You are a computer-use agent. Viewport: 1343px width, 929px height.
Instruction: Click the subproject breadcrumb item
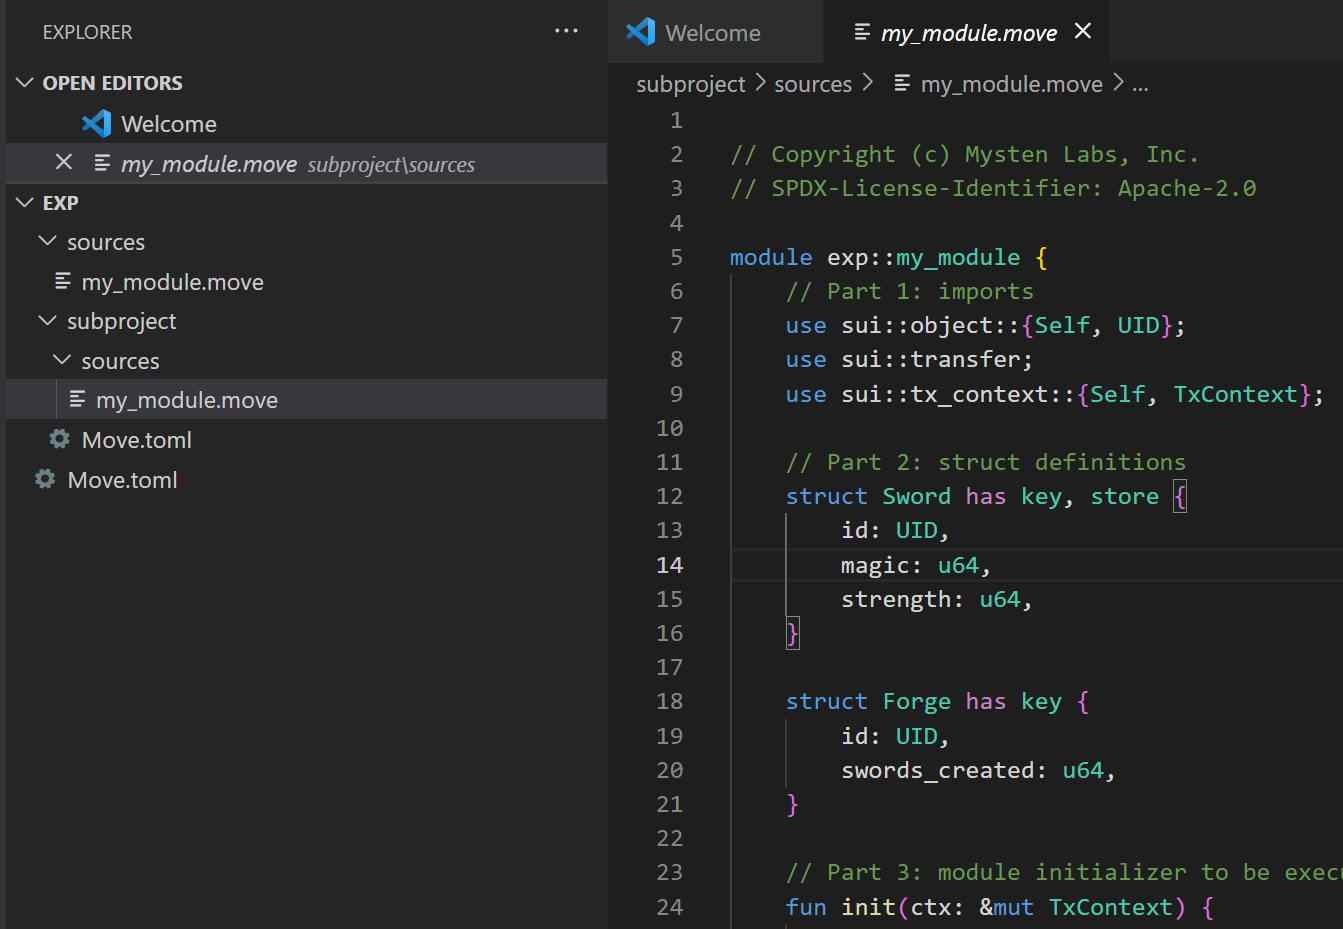click(691, 84)
